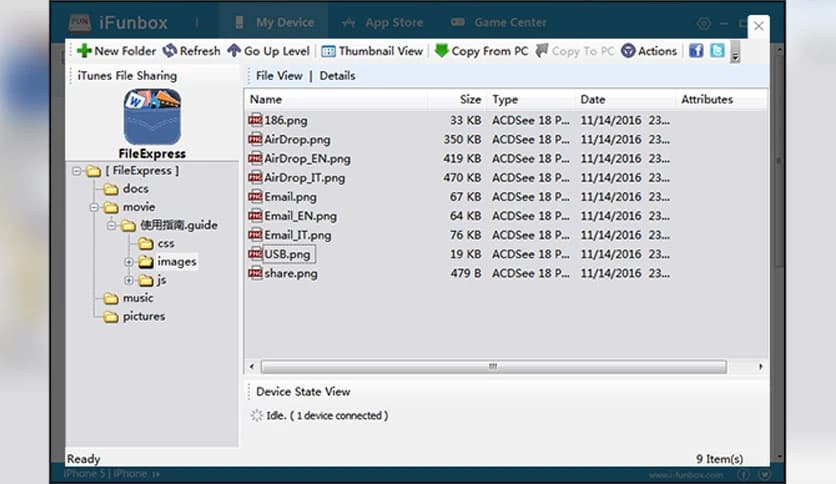
Task: Expand the js folder node
Action: (129, 280)
